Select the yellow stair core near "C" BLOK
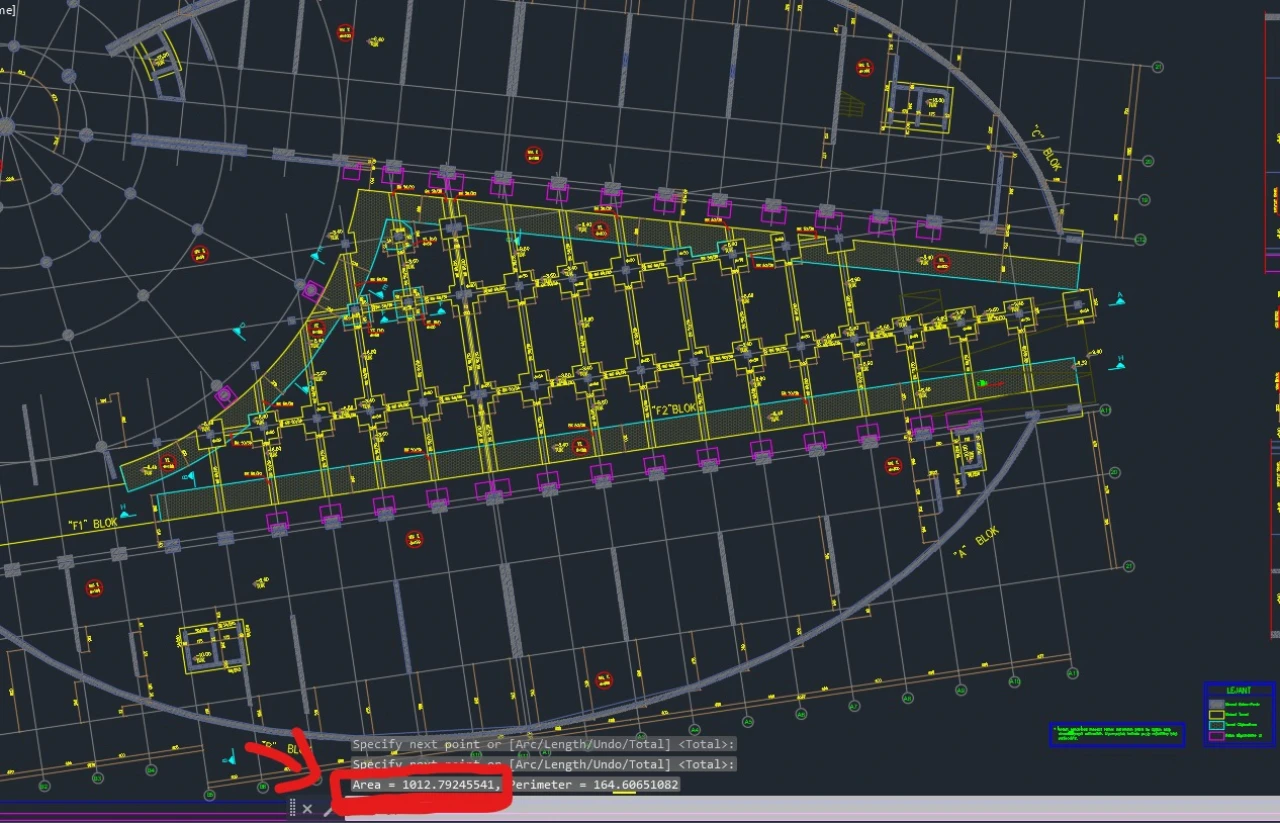This screenshot has height=823, width=1280. coord(917,106)
